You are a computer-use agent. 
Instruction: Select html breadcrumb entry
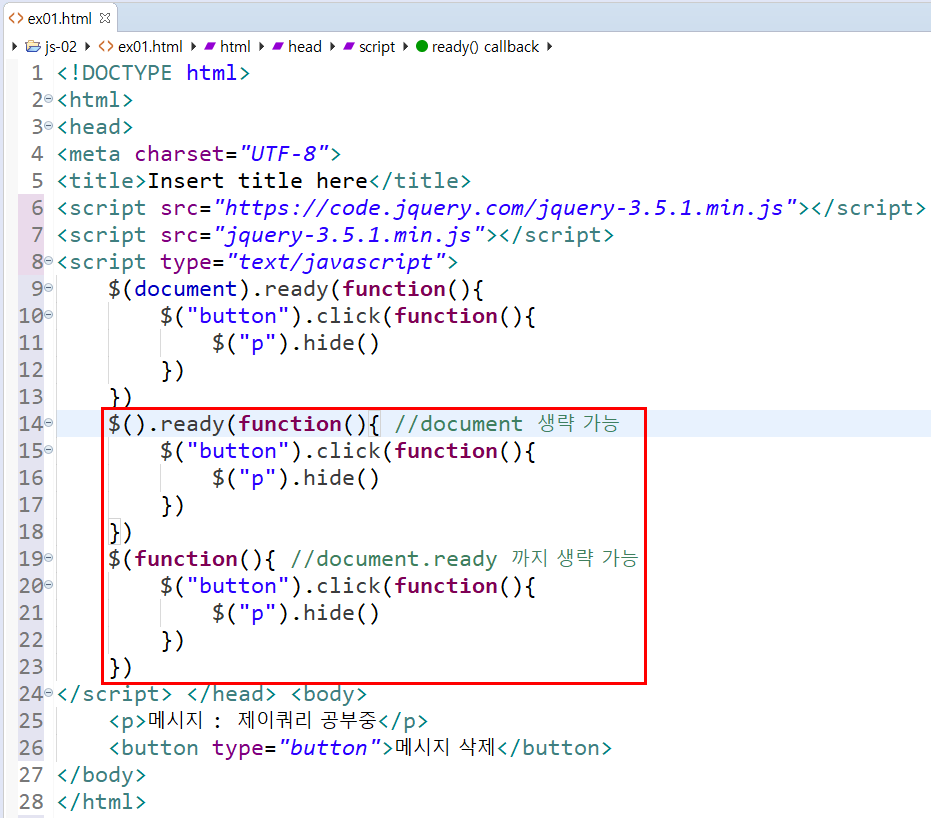point(235,47)
